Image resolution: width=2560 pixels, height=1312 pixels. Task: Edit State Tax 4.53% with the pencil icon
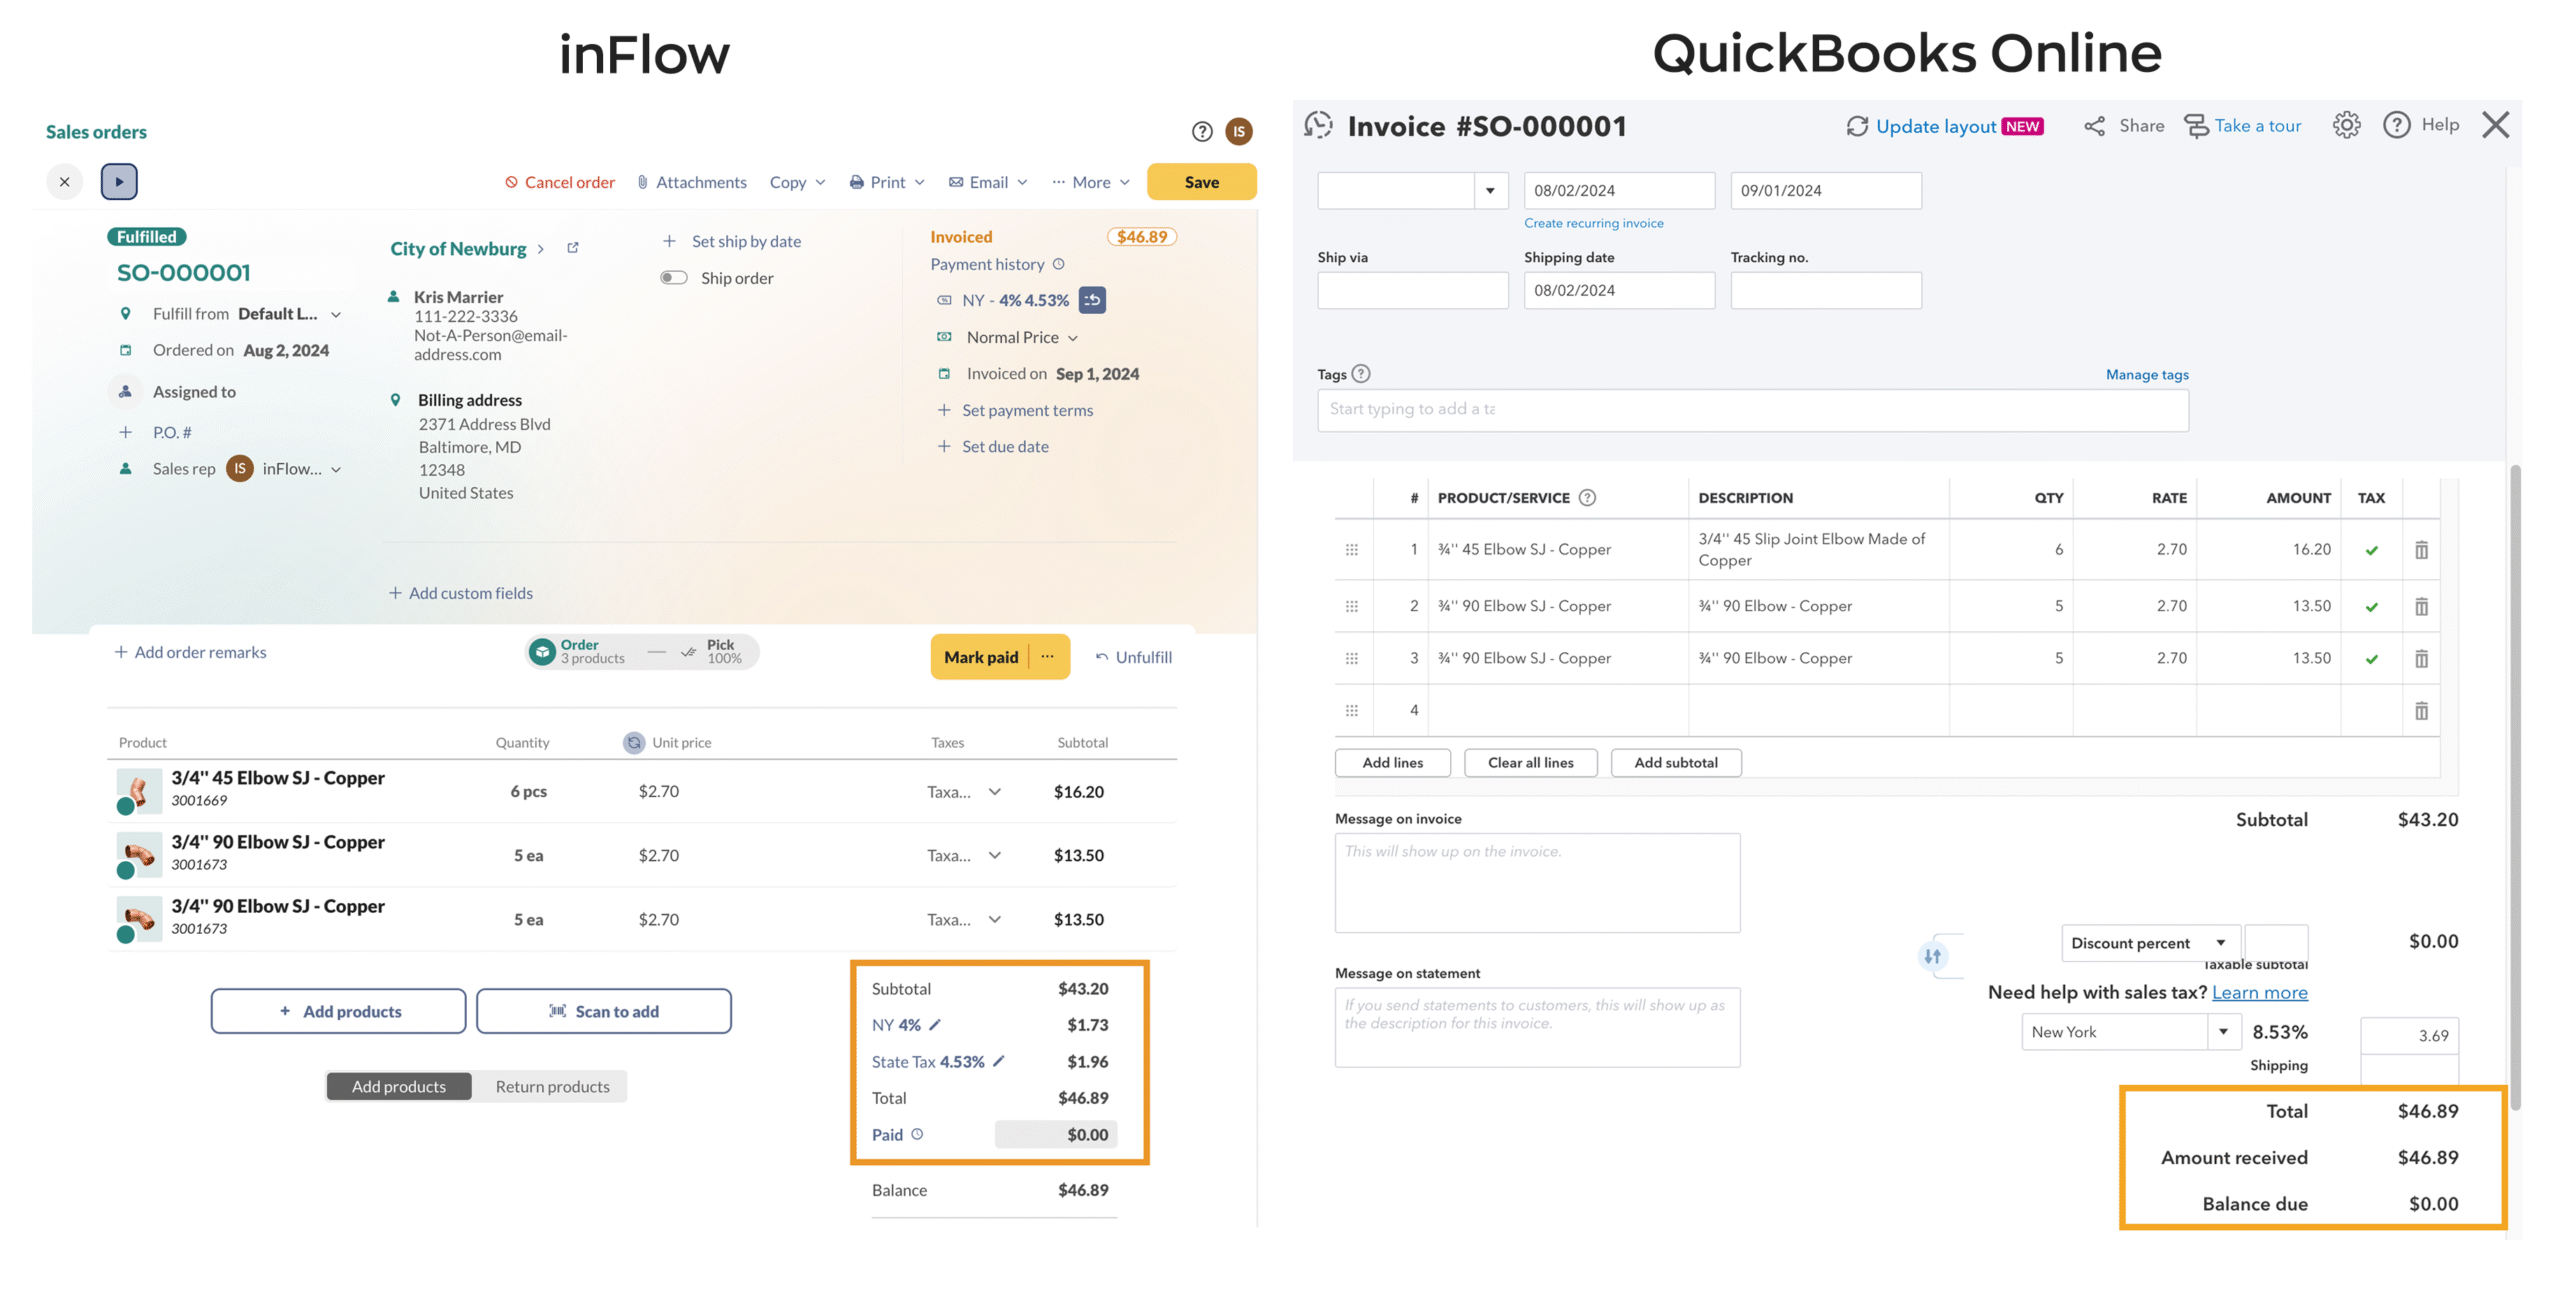coord(1000,1061)
